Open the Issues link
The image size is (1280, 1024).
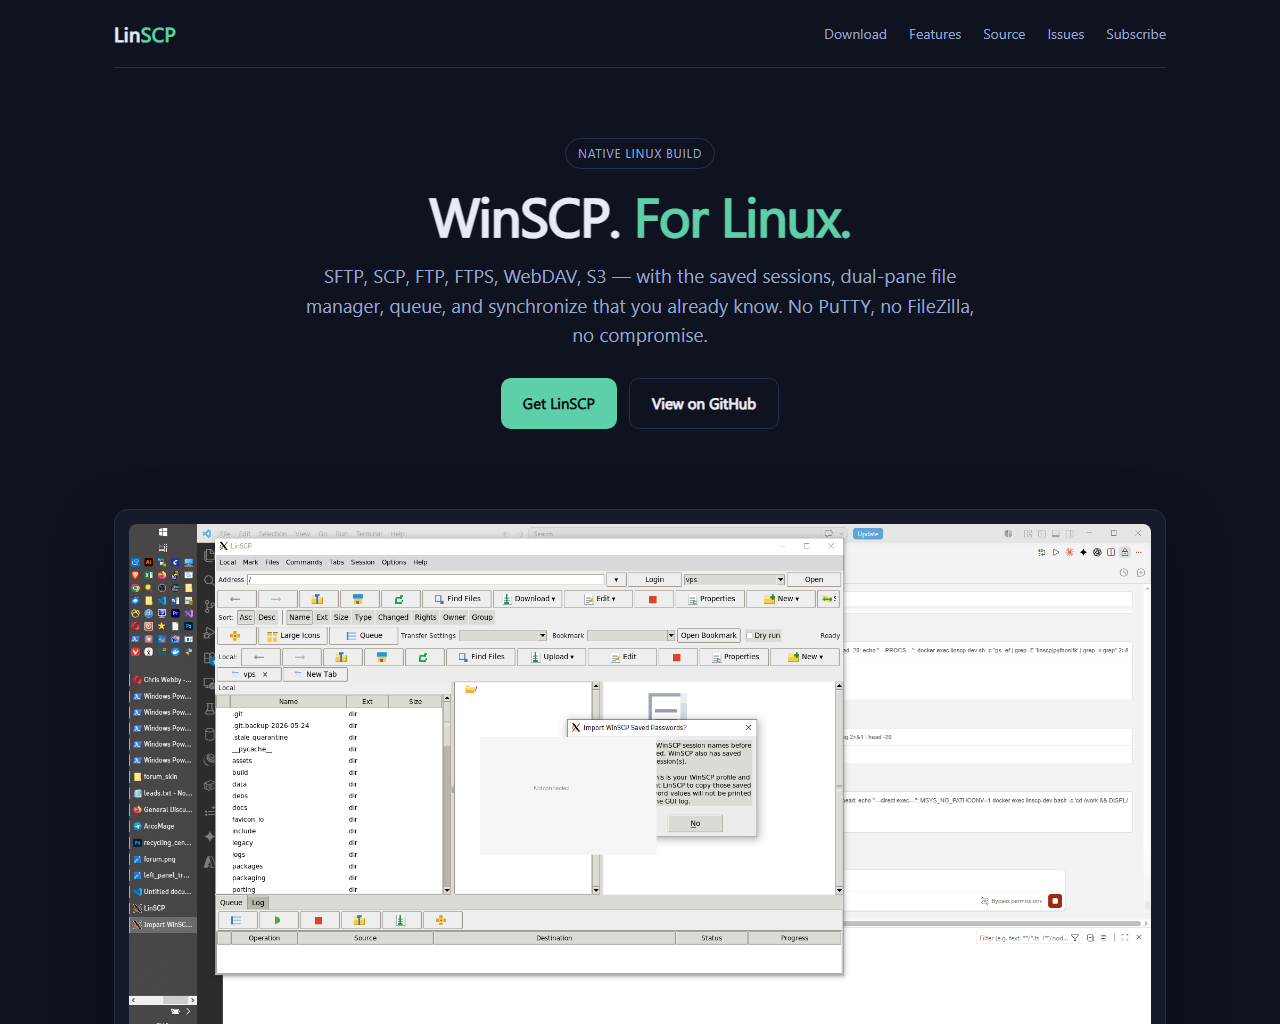1066,34
